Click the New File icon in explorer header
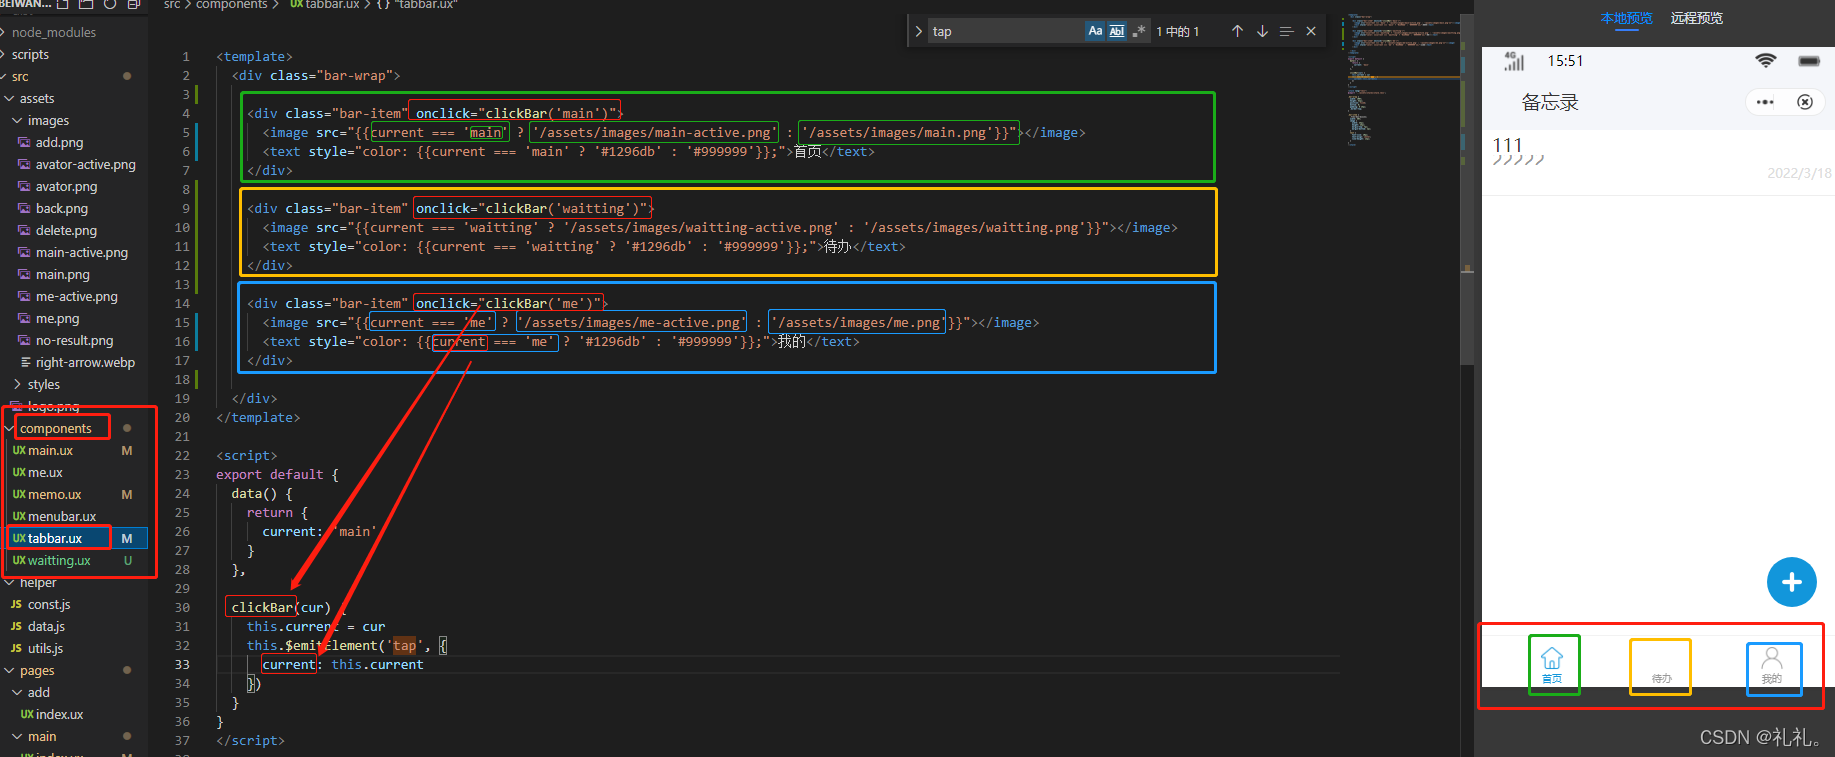The width and height of the screenshot is (1835, 757). pyautogui.click(x=63, y=4)
